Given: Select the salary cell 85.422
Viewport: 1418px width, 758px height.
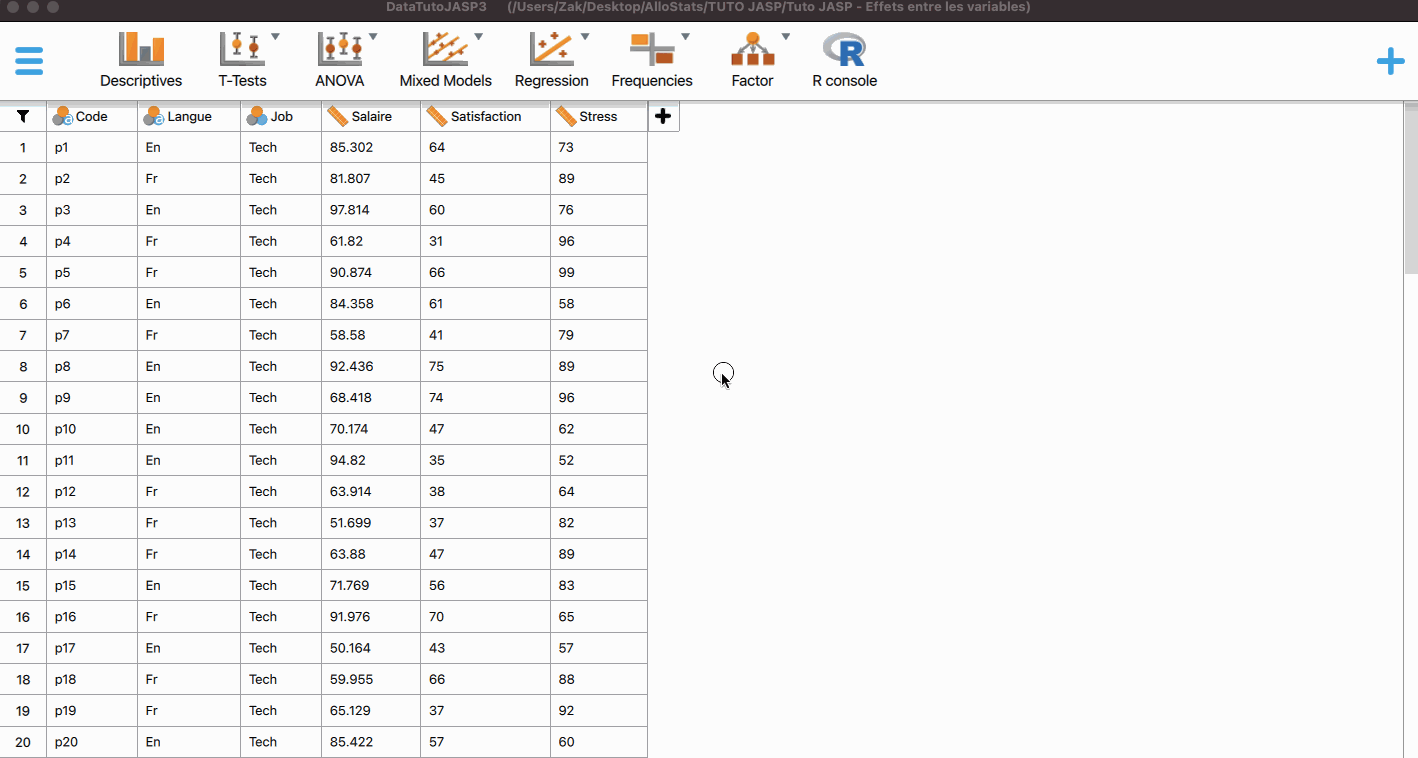Looking at the screenshot, I should [371, 742].
